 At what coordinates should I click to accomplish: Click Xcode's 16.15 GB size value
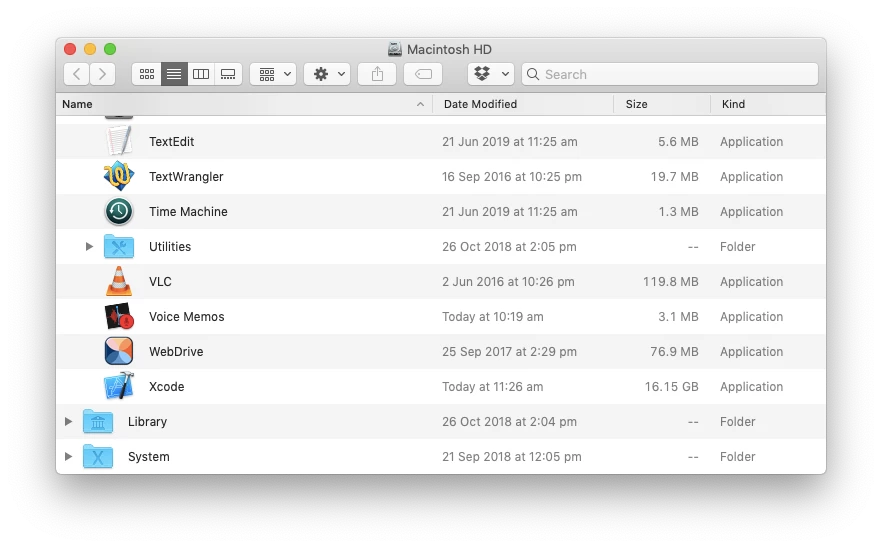point(672,387)
